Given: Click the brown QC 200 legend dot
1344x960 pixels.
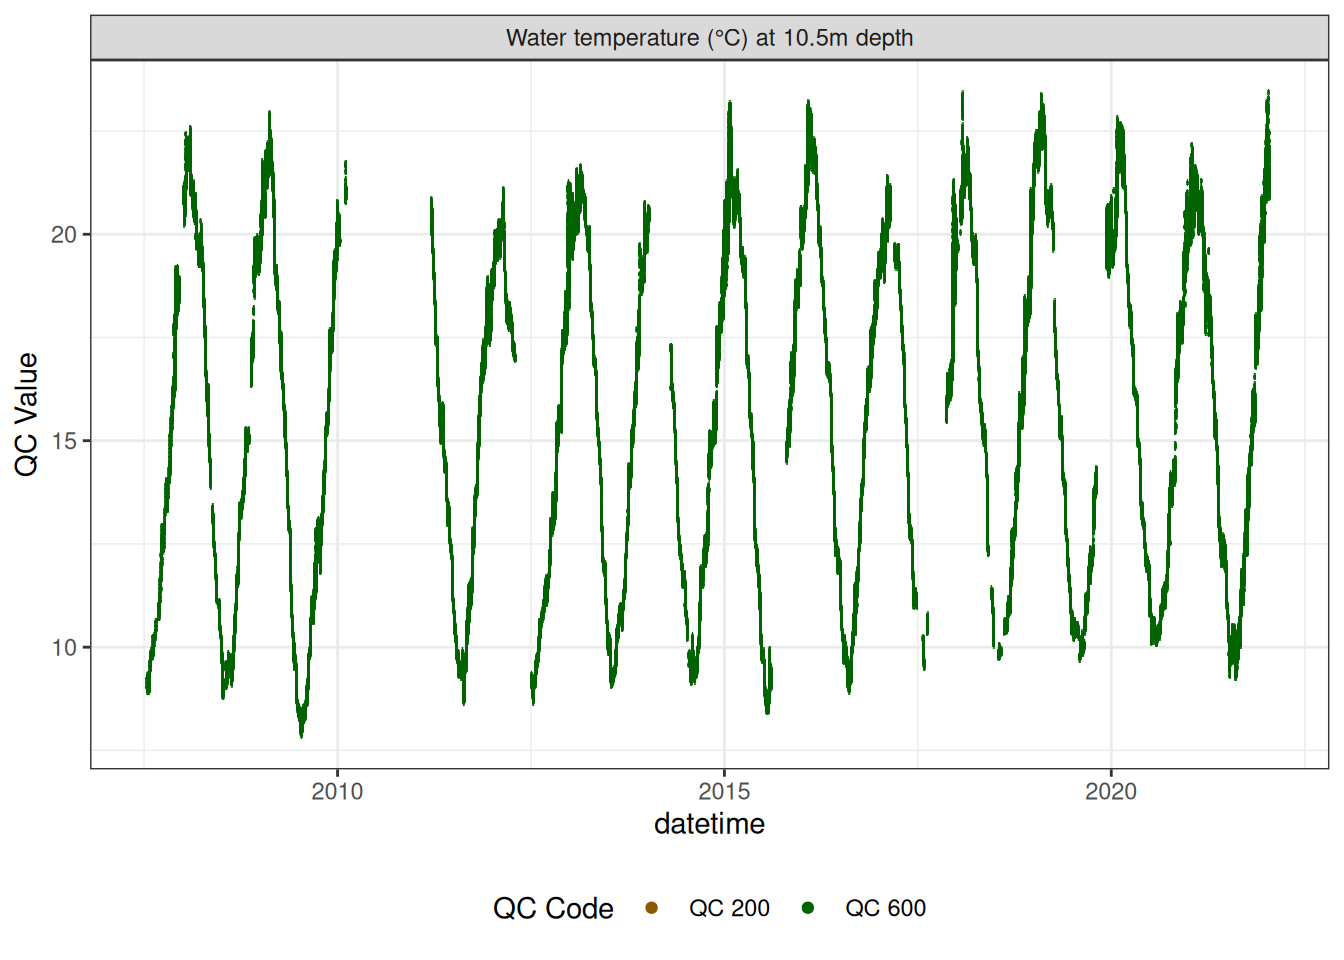Looking at the screenshot, I should [652, 908].
